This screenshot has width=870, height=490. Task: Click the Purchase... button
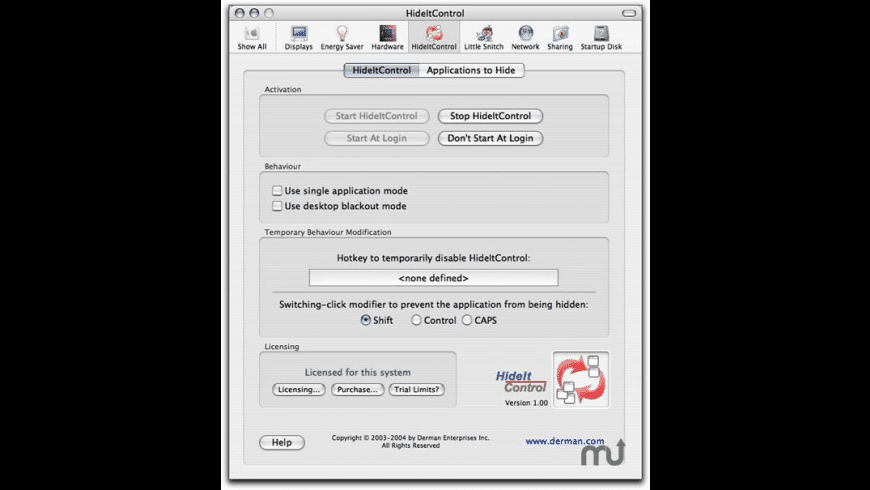tap(357, 390)
